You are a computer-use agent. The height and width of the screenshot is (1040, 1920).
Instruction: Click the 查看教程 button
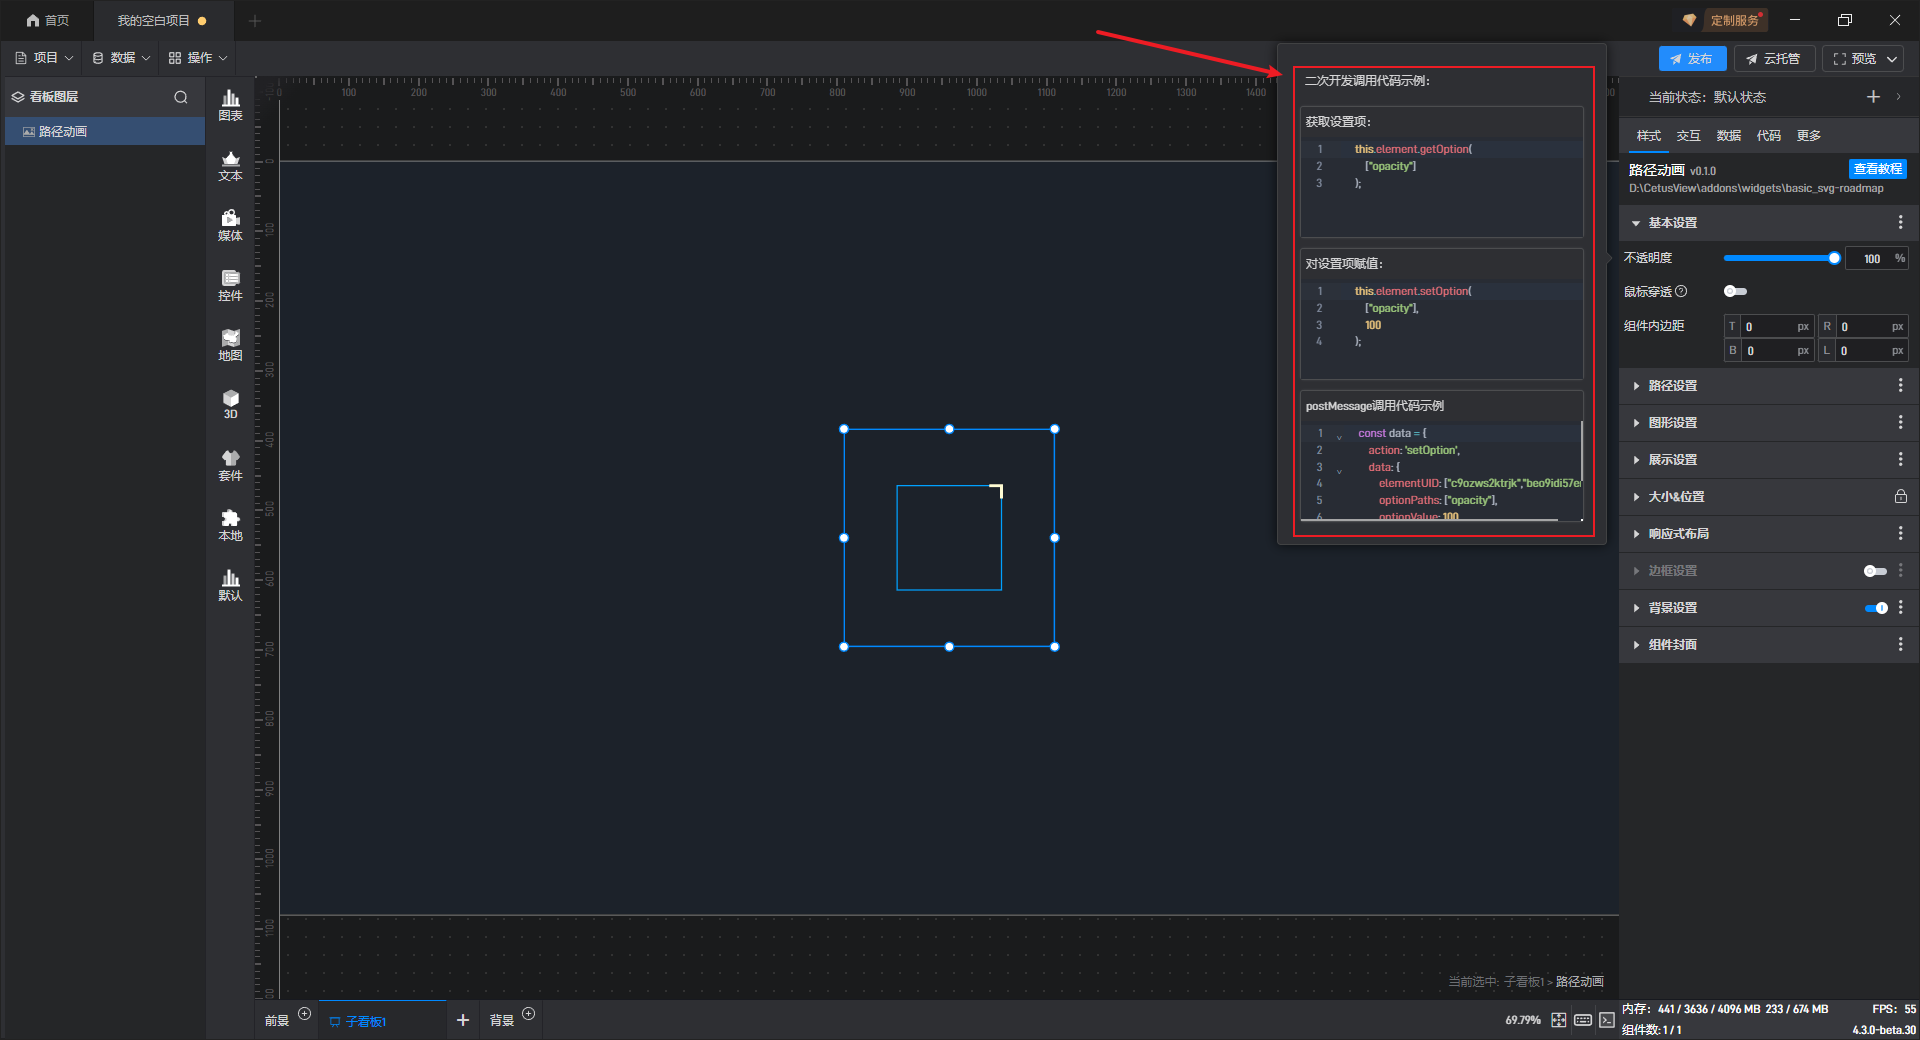click(x=1877, y=169)
